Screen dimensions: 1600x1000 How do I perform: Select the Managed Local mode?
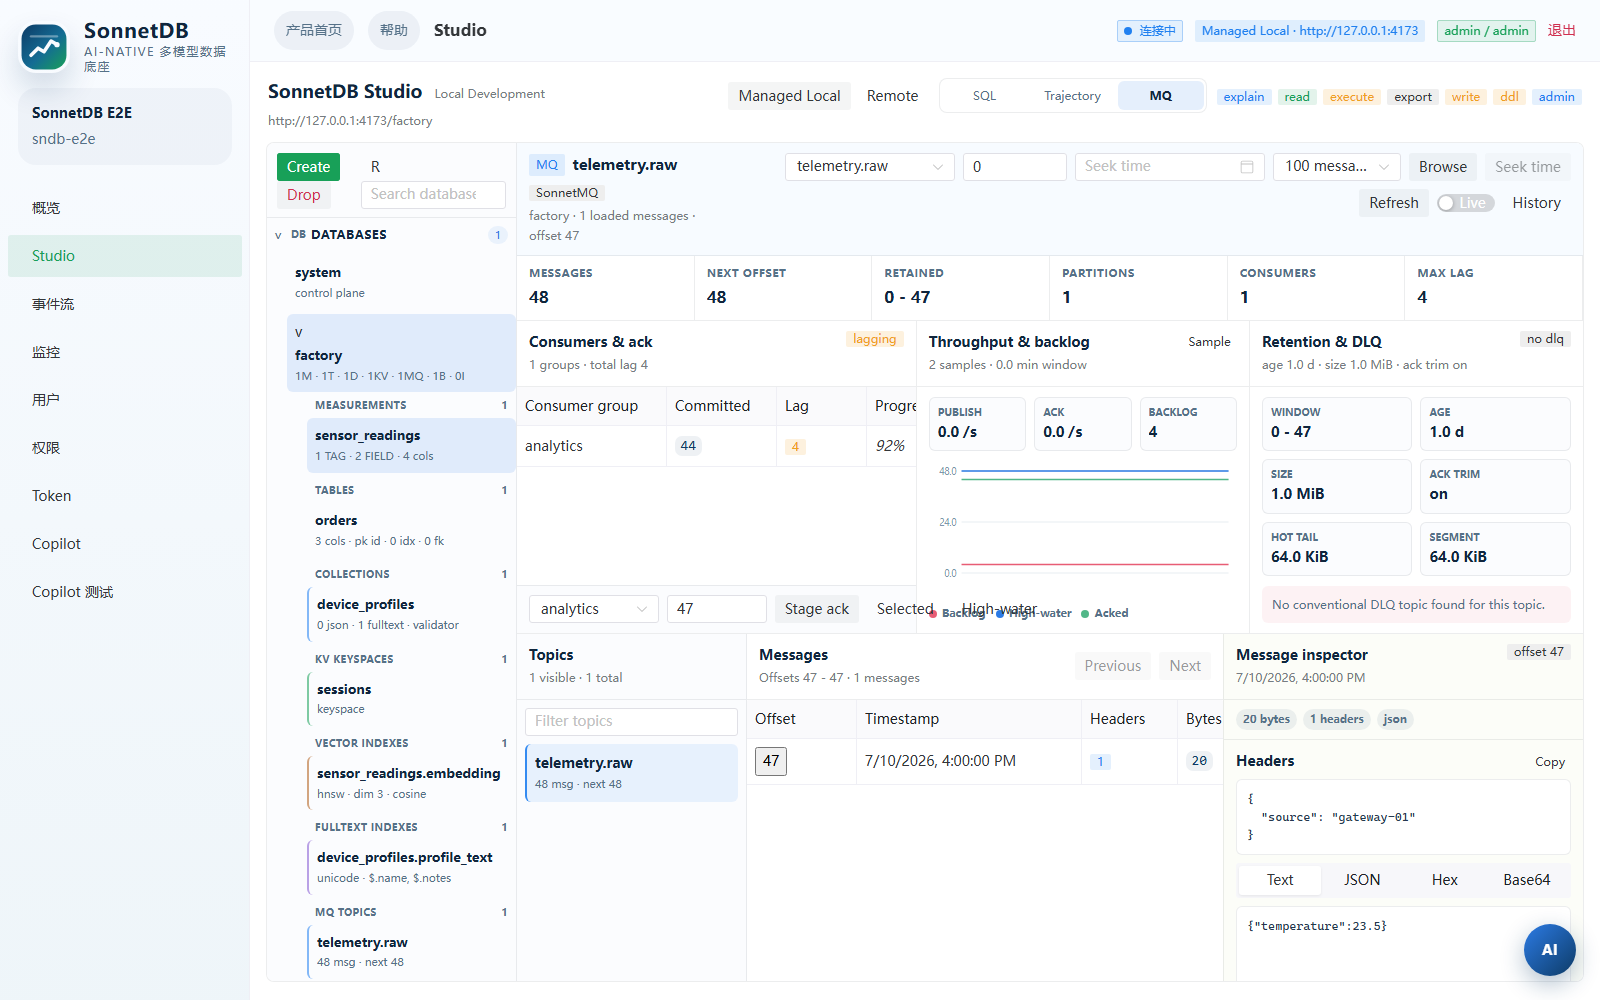point(789,96)
